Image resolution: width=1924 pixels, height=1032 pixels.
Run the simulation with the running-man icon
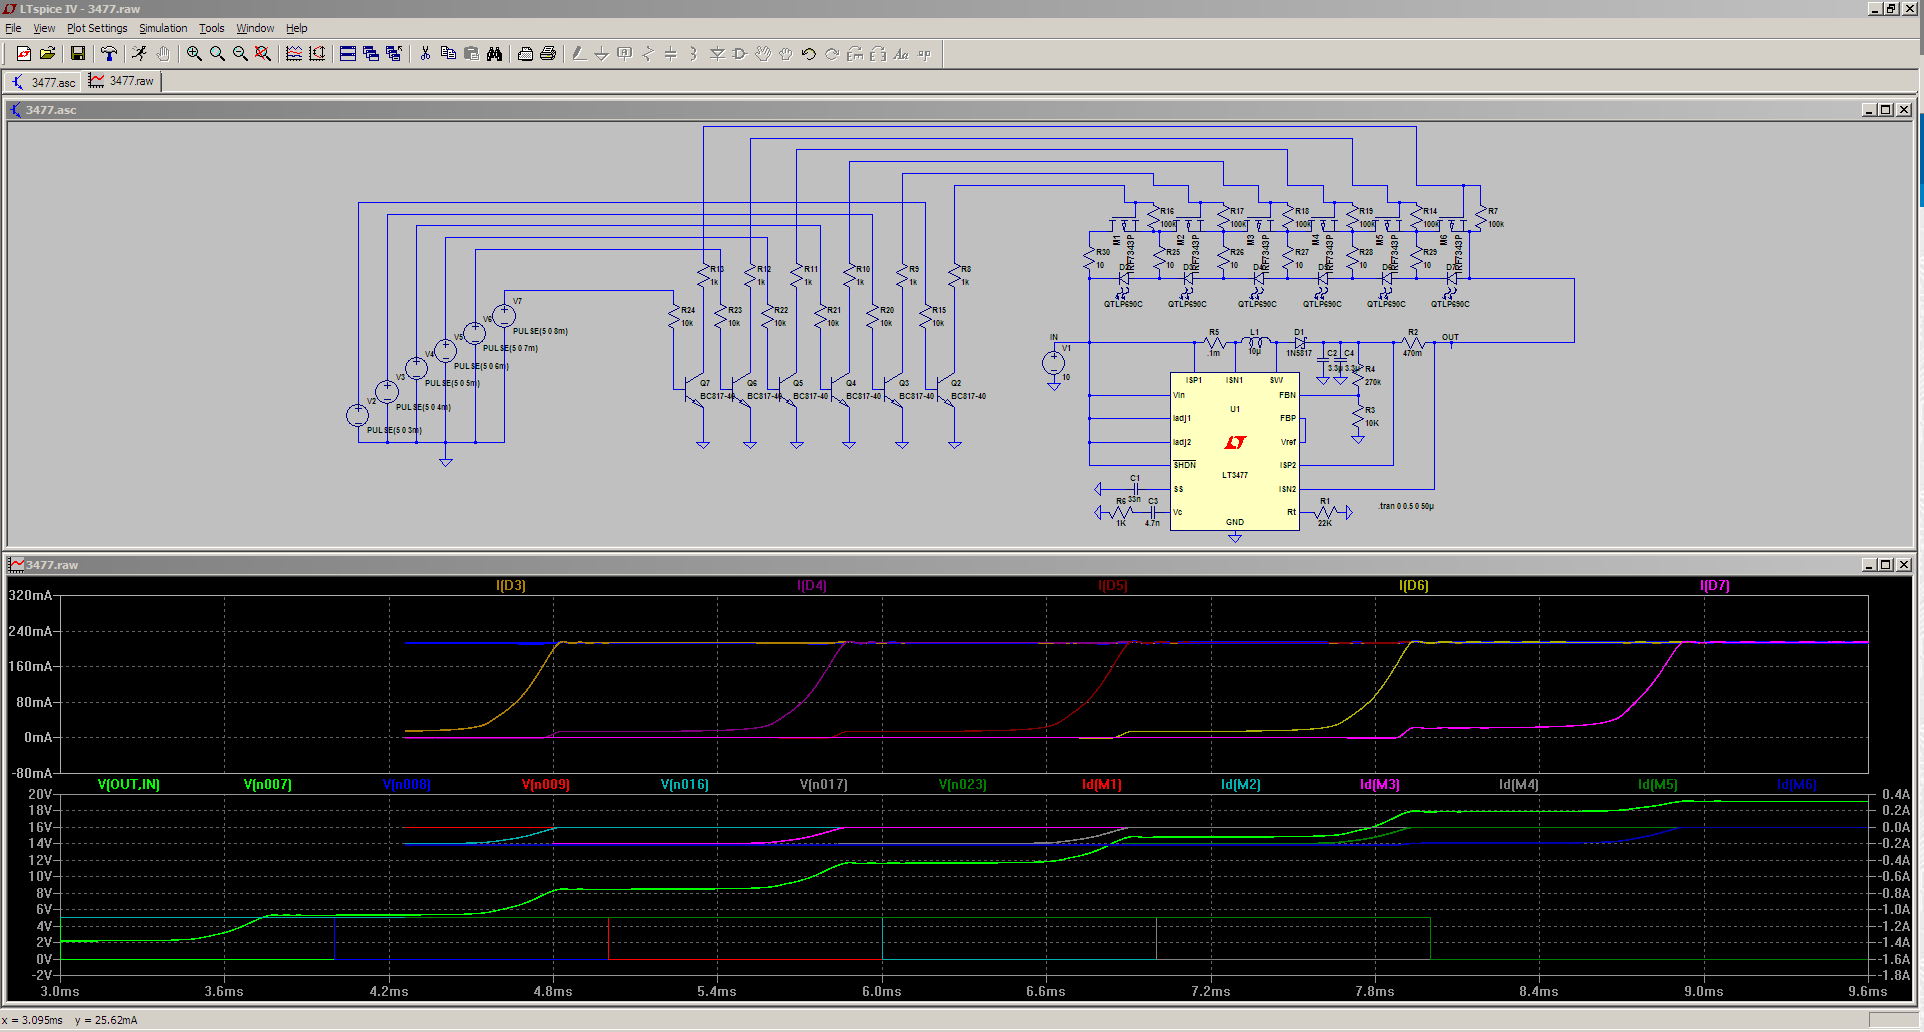140,54
